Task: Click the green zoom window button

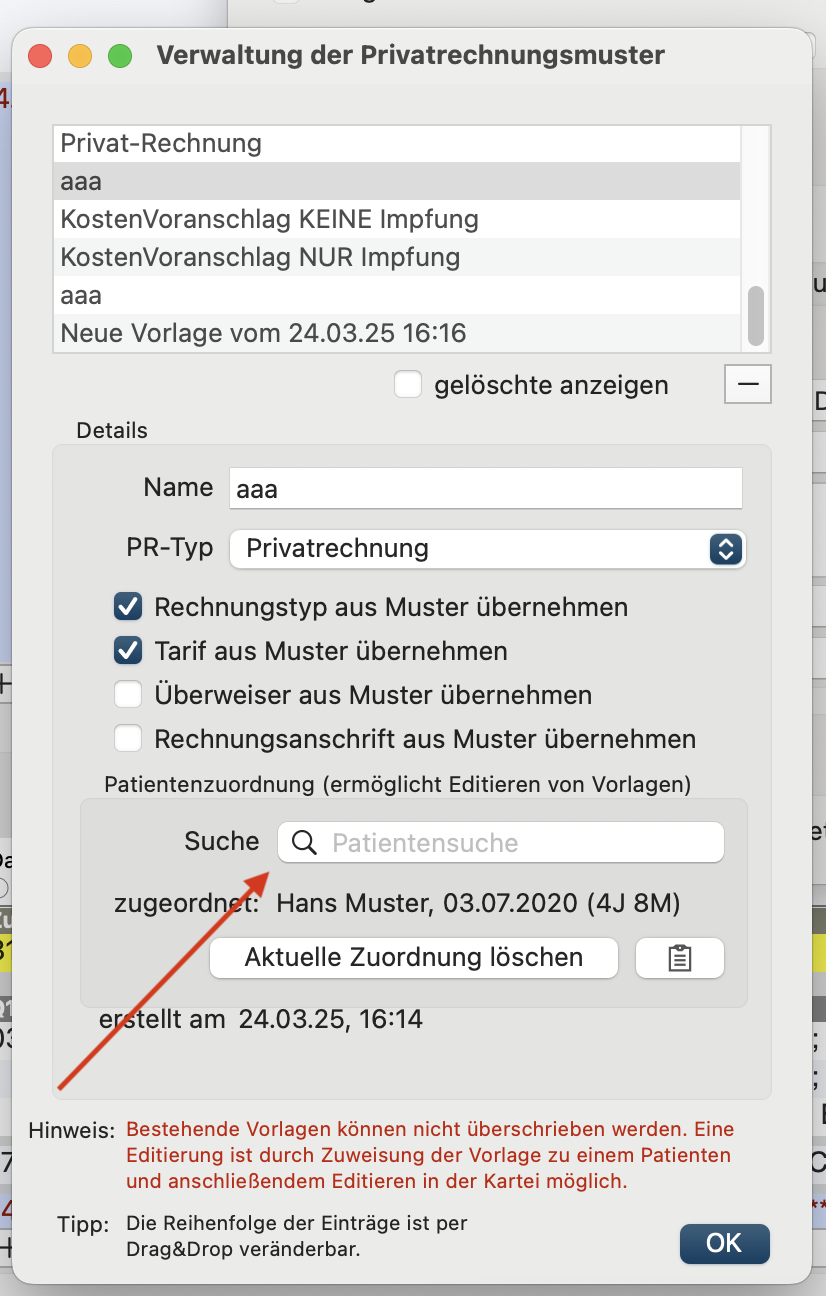Action: point(120,56)
